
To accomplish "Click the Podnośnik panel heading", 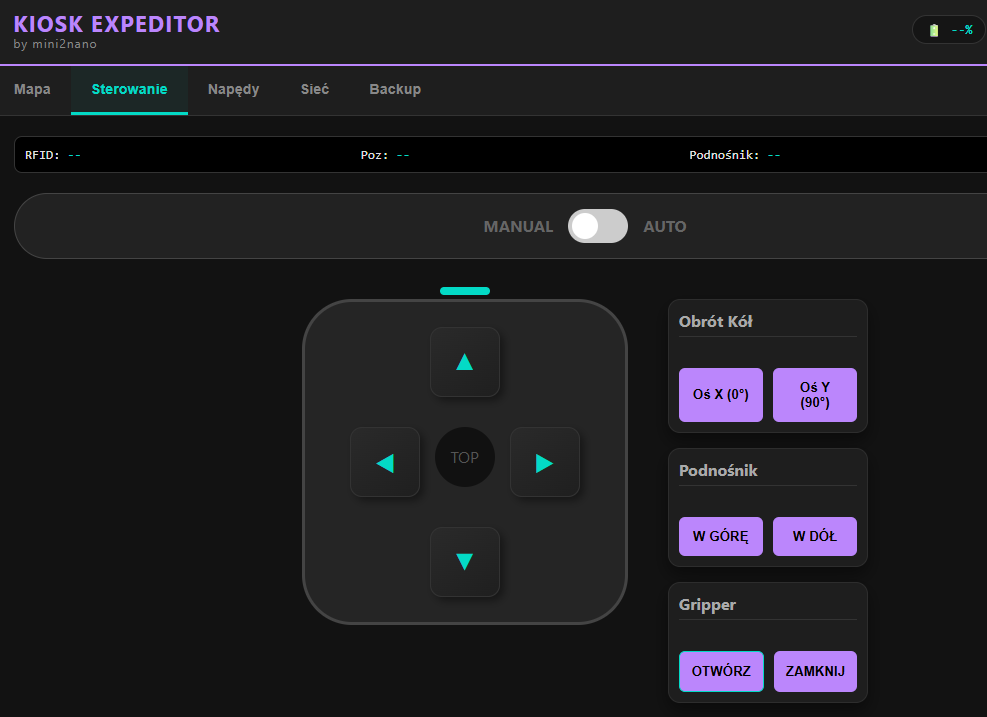I will (x=718, y=471).
